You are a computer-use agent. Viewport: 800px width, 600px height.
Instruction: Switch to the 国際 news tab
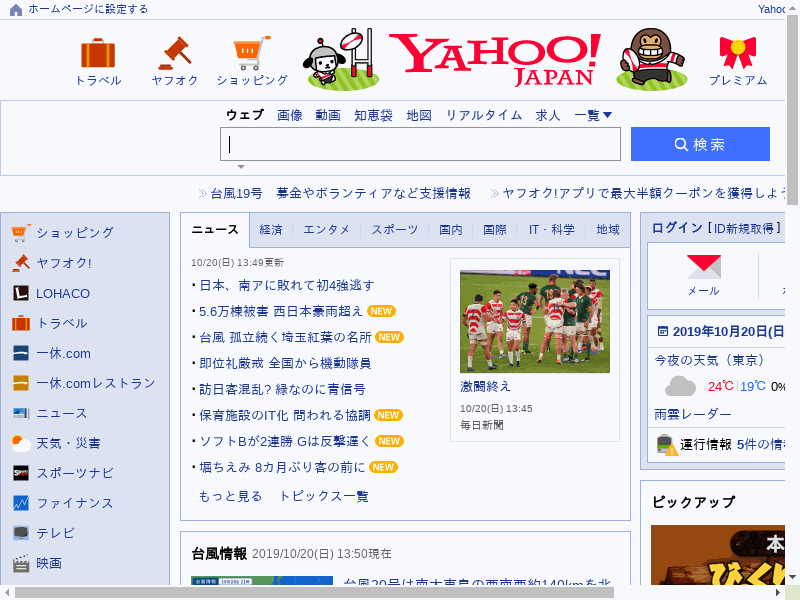pyautogui.click(x=495, y=230)
